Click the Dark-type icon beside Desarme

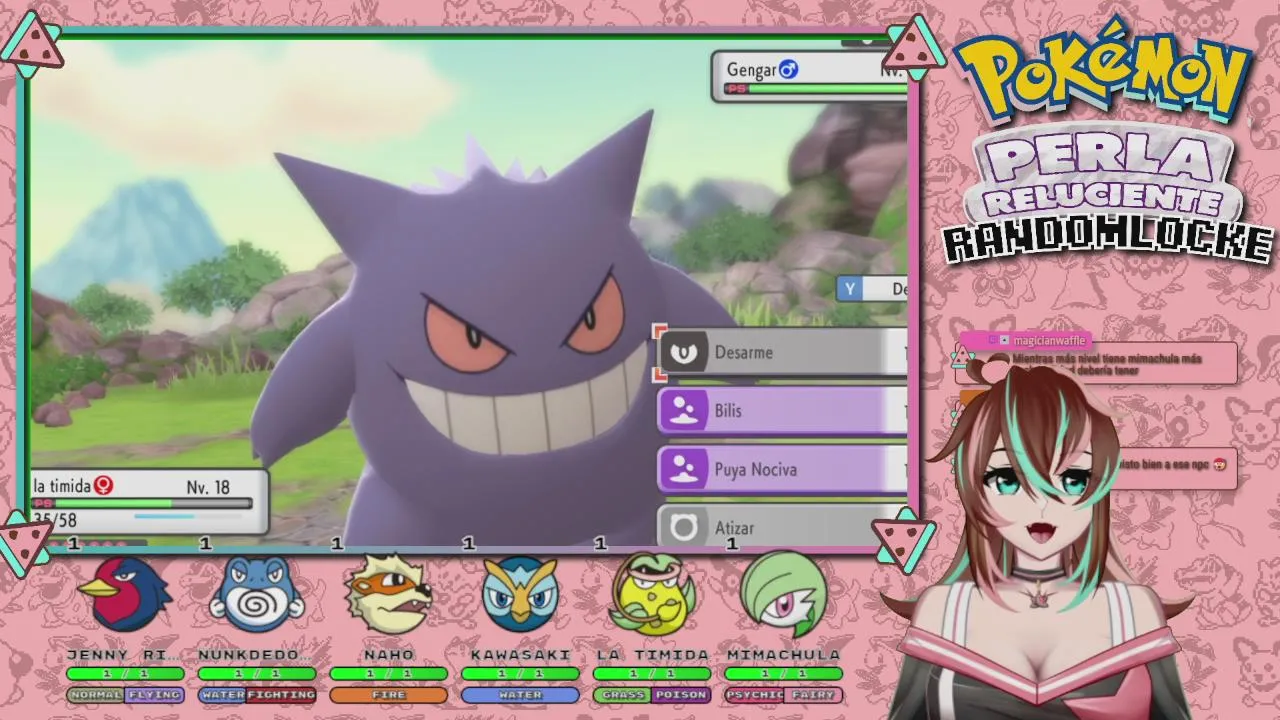pos(684,352)
